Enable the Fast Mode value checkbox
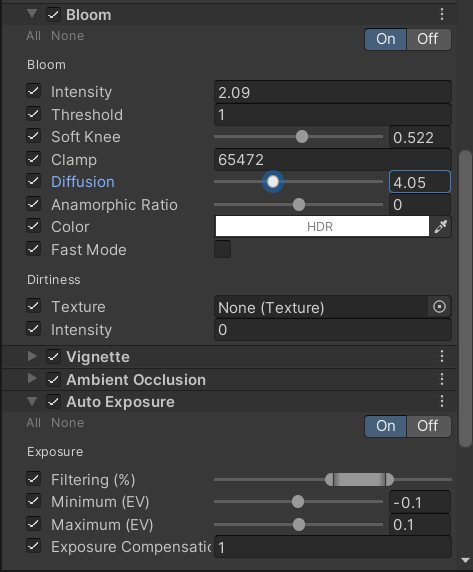 (x=222, y=249)
